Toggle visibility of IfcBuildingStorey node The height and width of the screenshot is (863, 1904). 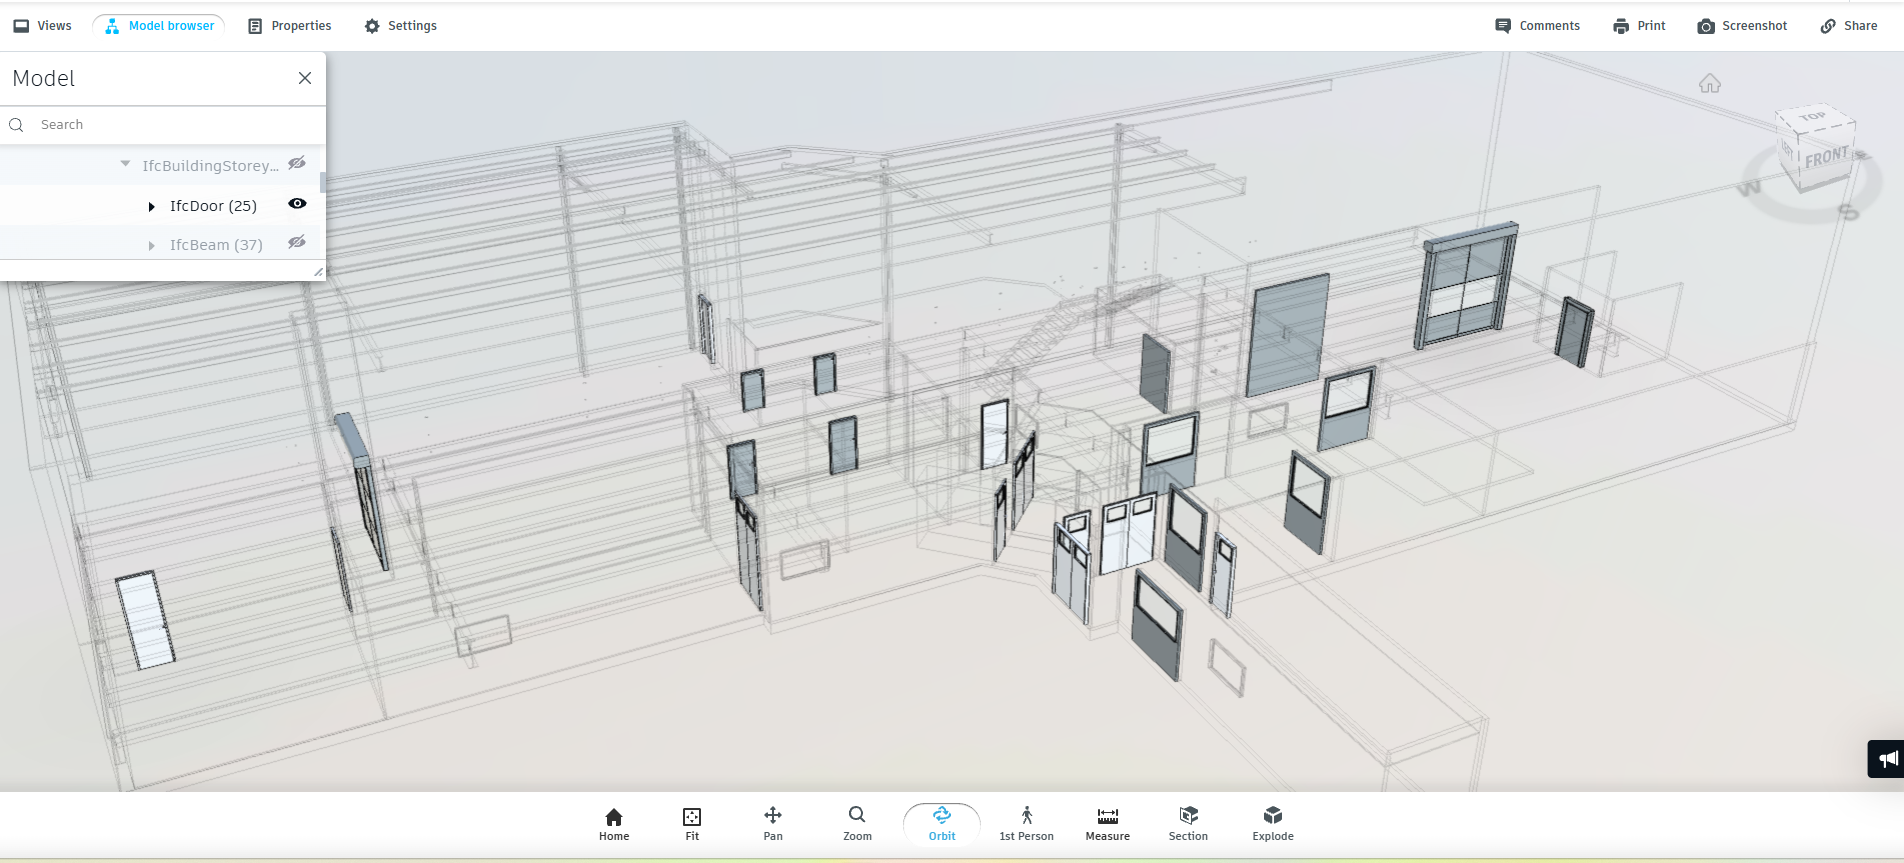(297, 163)
